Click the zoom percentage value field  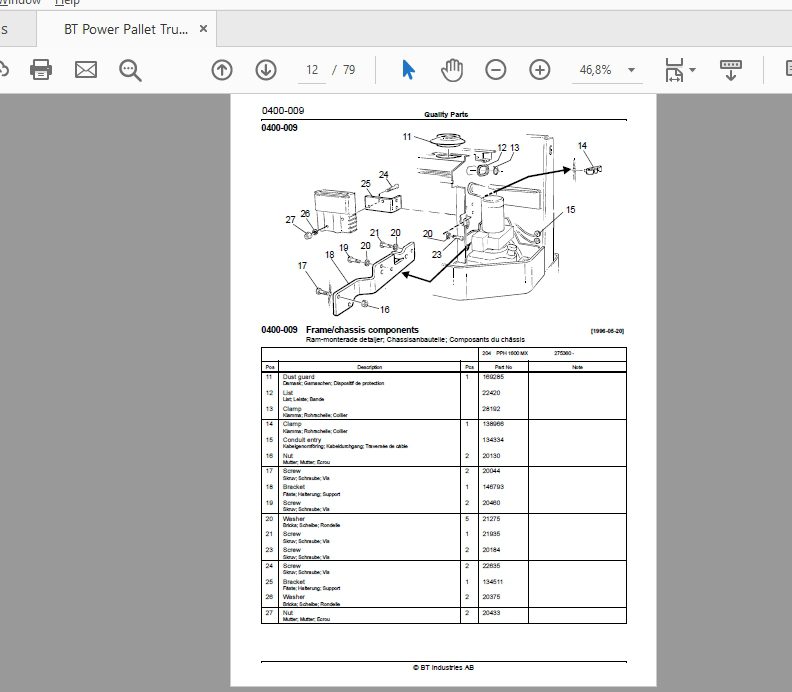point(596,70)
